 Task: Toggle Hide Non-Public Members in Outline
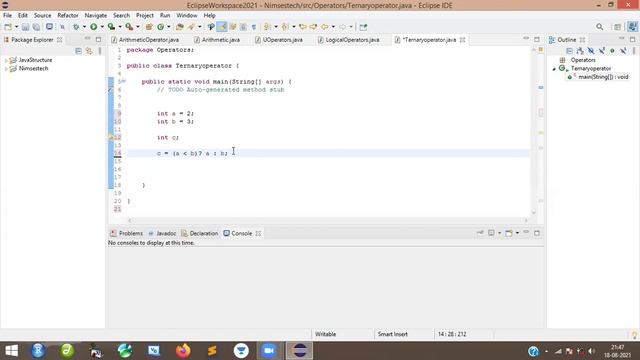pyautogui.click(x=612, y=51)
